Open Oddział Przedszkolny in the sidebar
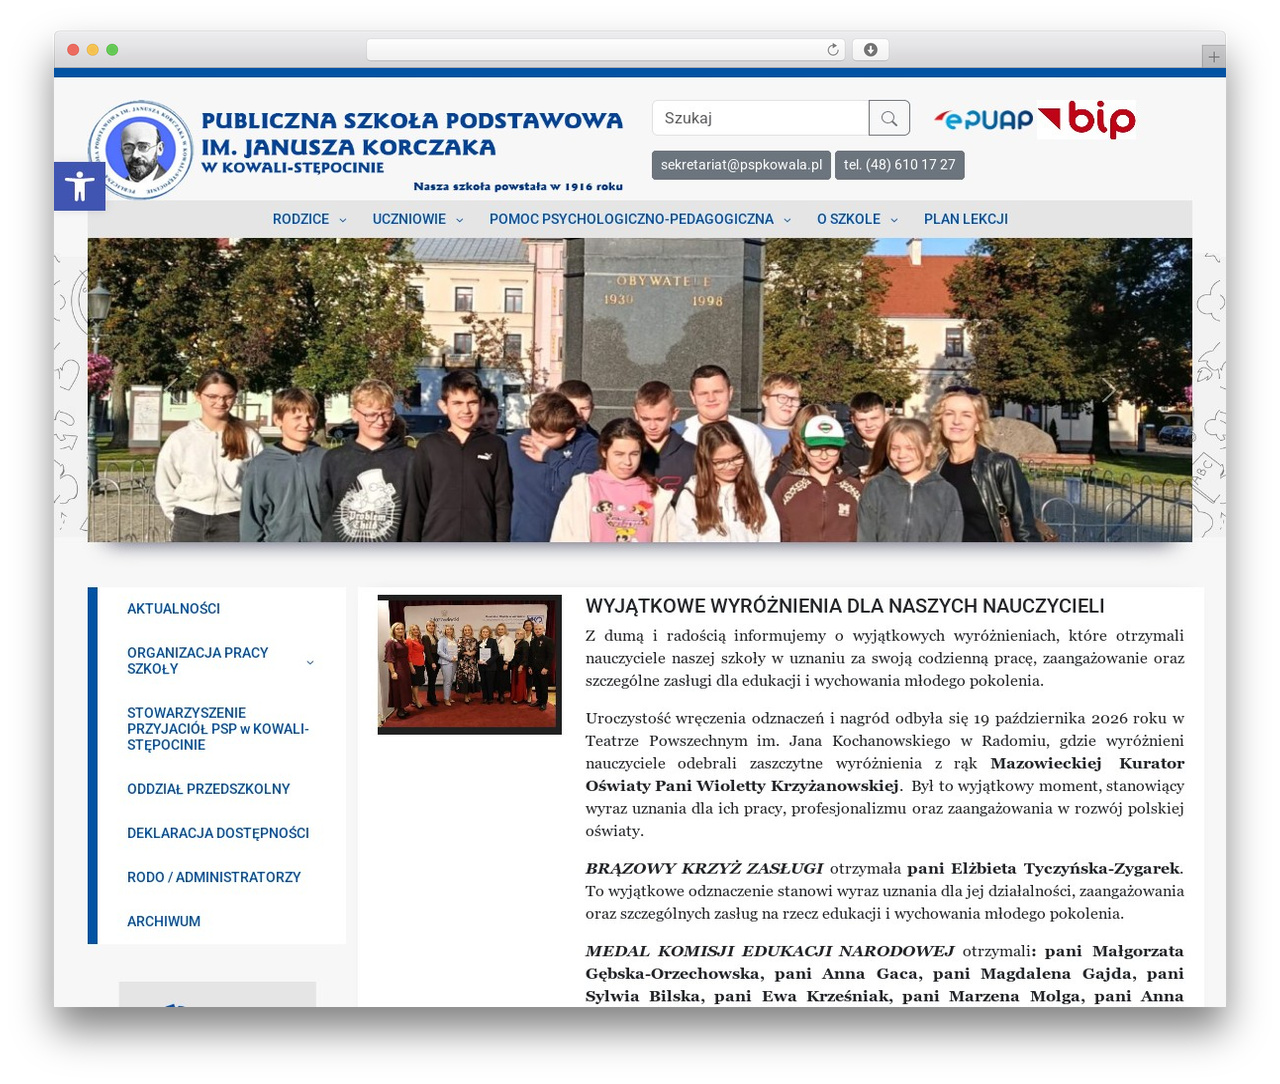1280x1084 pixels. point(209,789)
